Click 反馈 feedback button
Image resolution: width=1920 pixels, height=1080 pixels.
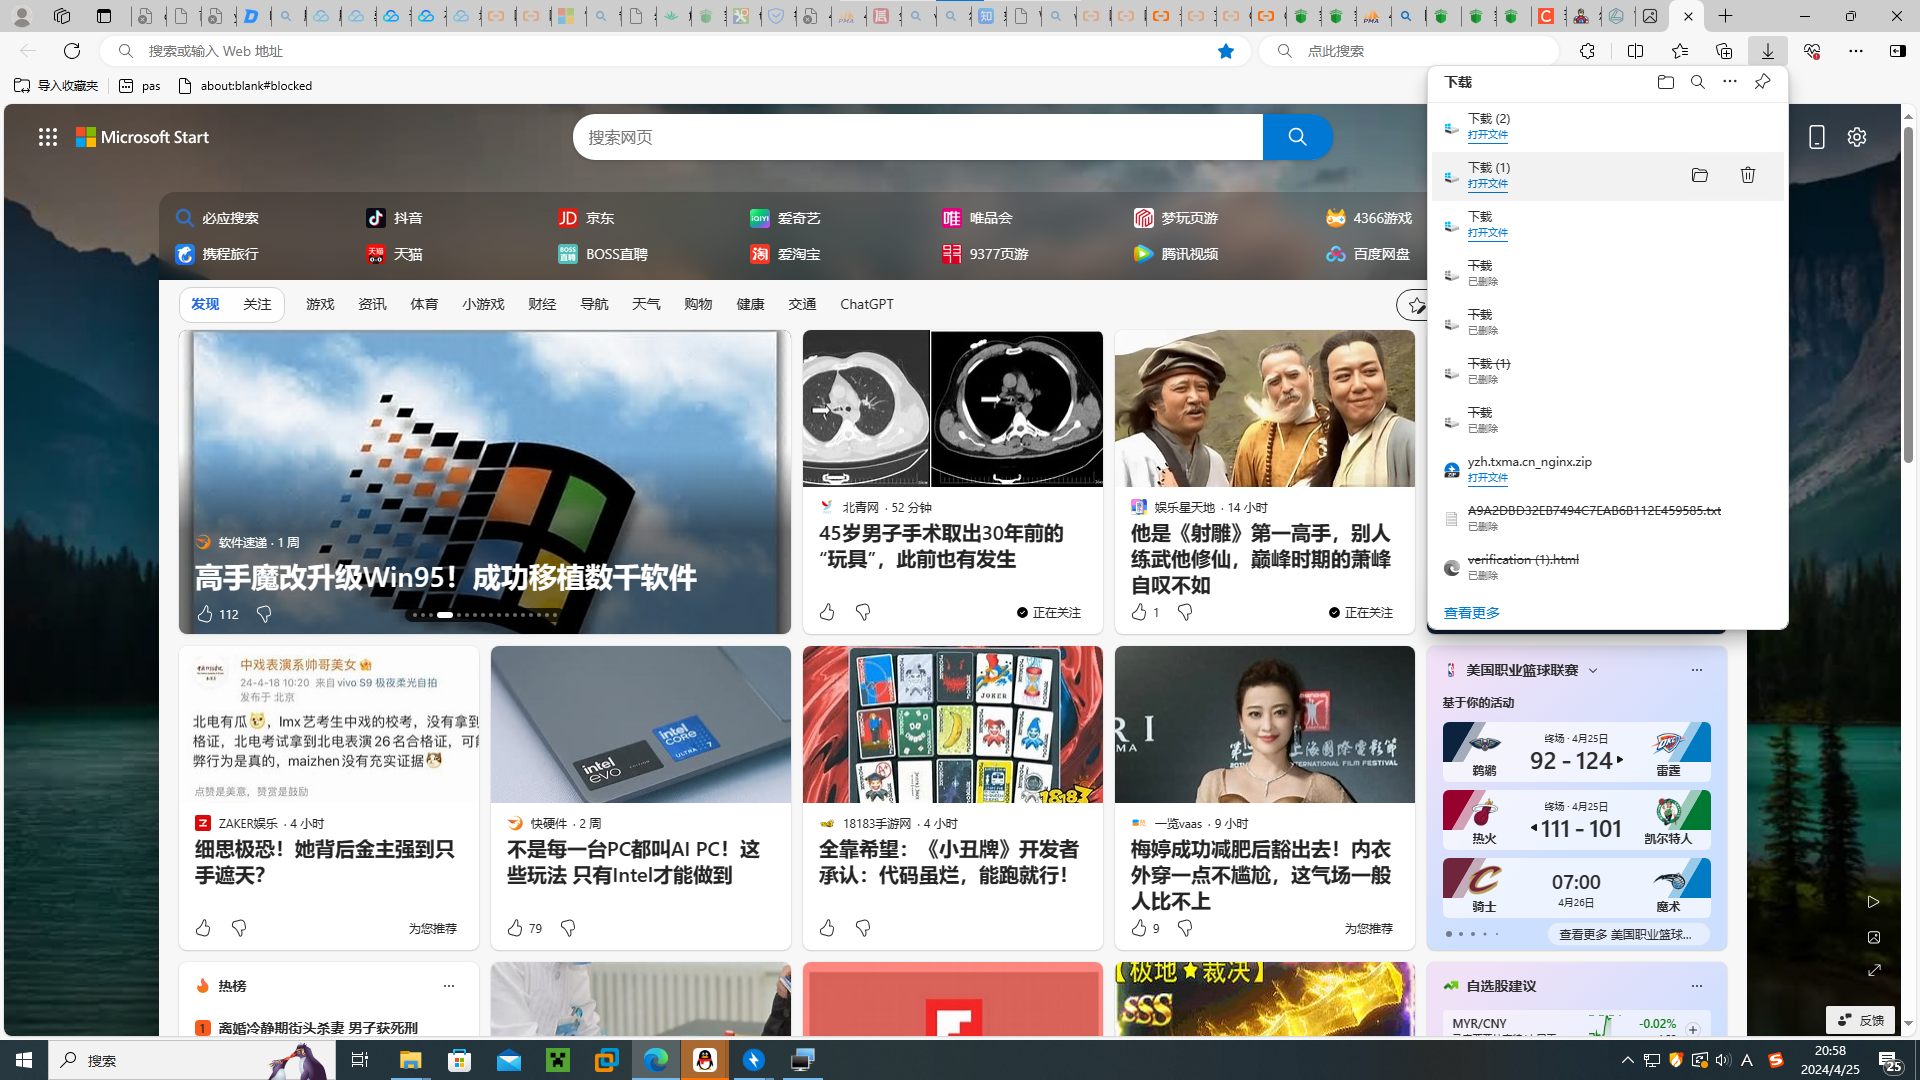click(1860, 1020)
